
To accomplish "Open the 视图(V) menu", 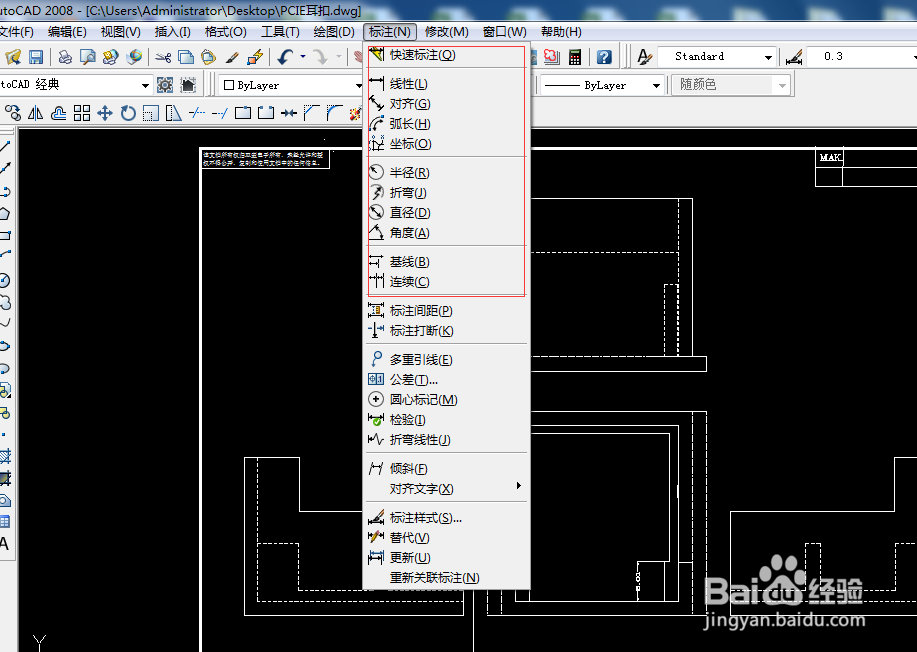I will 120,32.
